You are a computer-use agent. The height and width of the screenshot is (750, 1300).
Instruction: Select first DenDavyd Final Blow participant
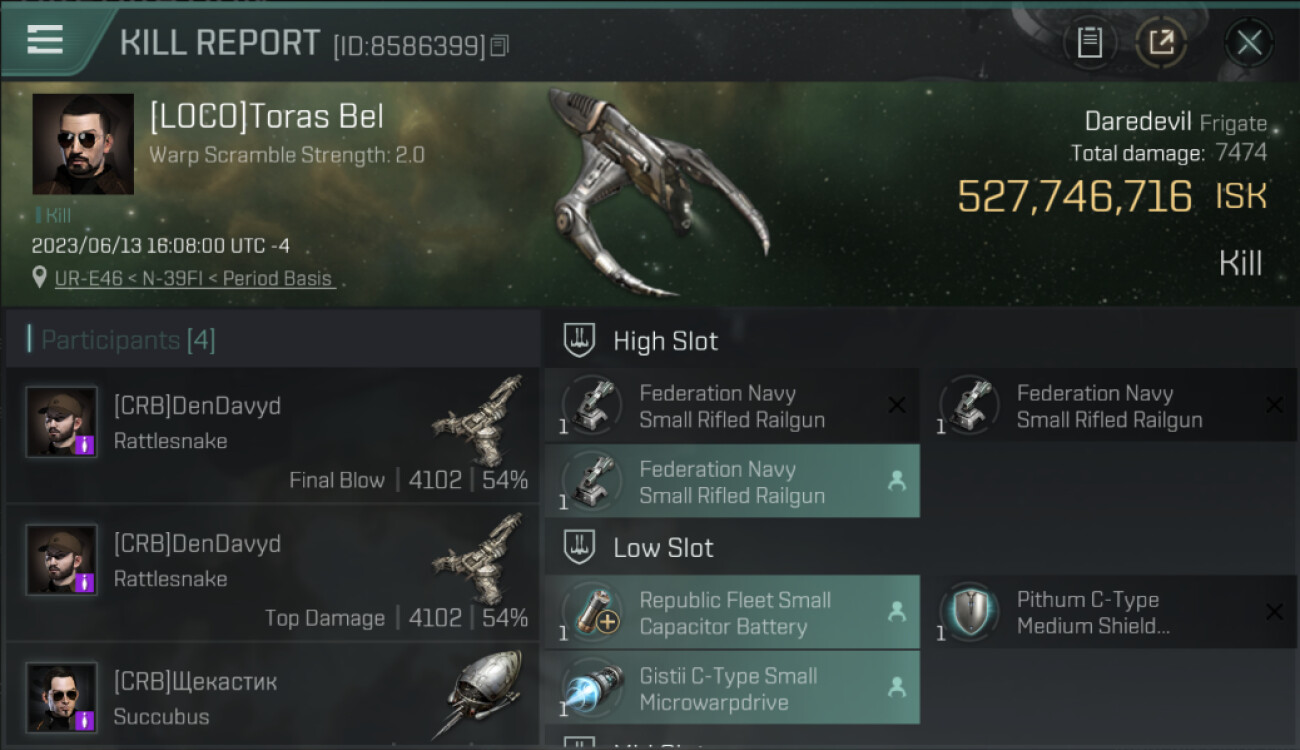273,435
